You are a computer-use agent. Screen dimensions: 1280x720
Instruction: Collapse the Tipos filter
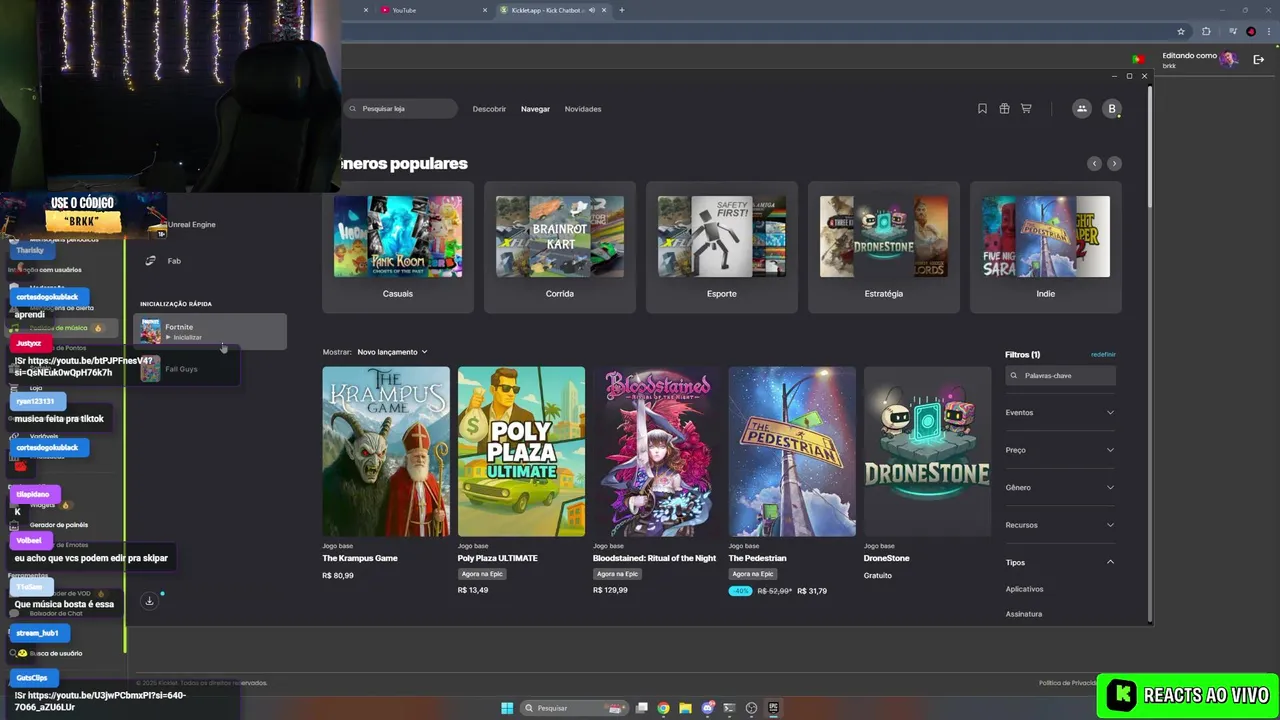(1060, 562)
